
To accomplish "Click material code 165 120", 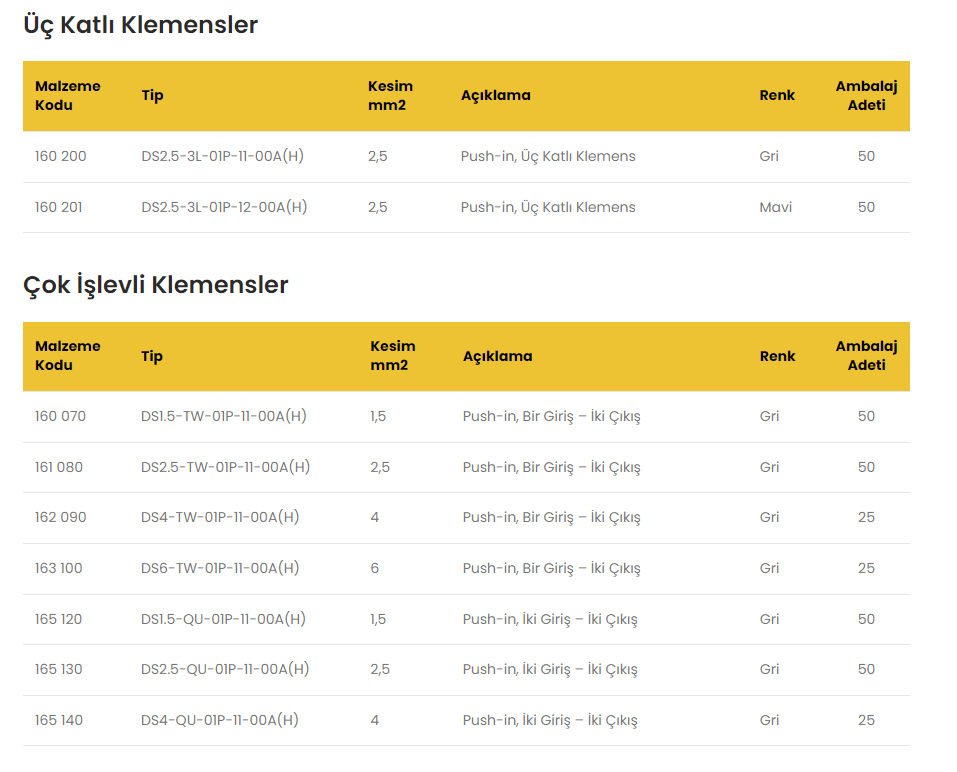I will click(59, 619).
